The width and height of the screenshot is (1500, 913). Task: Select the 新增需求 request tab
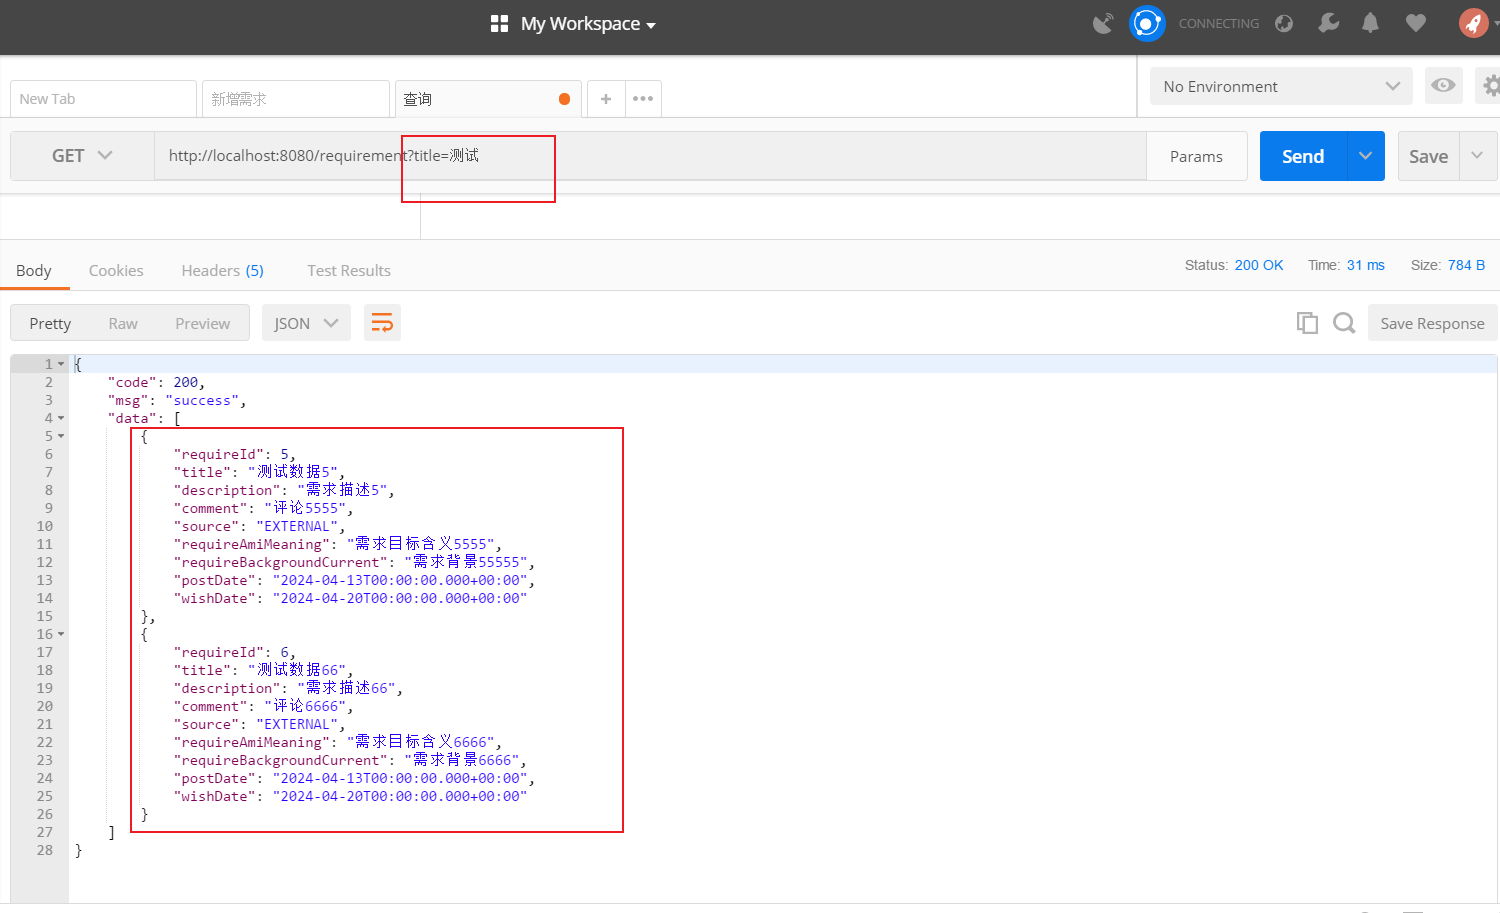(x=294, y=99)
